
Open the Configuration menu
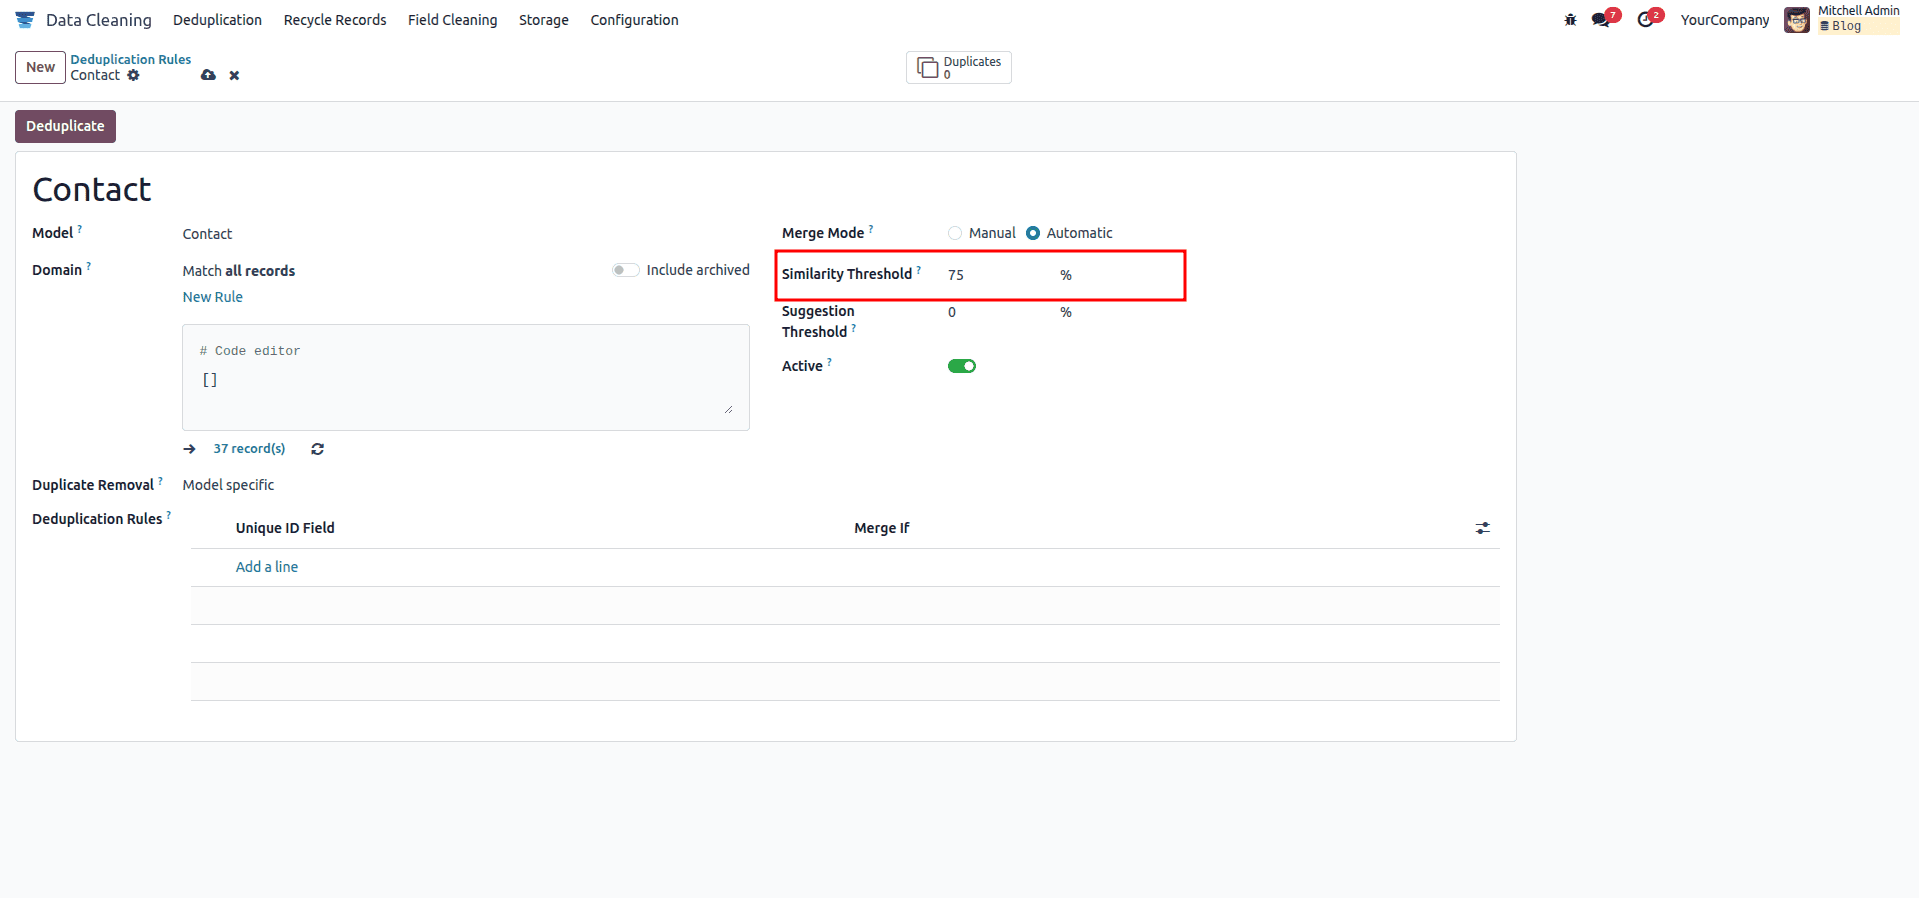634,20
